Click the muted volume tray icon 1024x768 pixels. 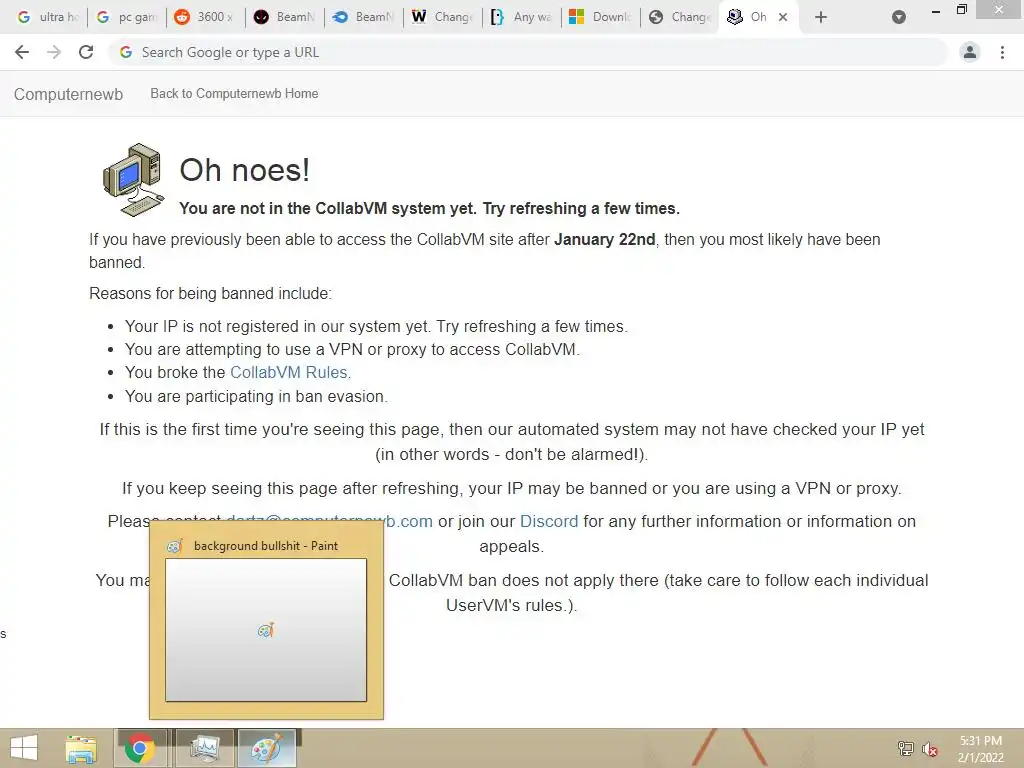(930, 748)
